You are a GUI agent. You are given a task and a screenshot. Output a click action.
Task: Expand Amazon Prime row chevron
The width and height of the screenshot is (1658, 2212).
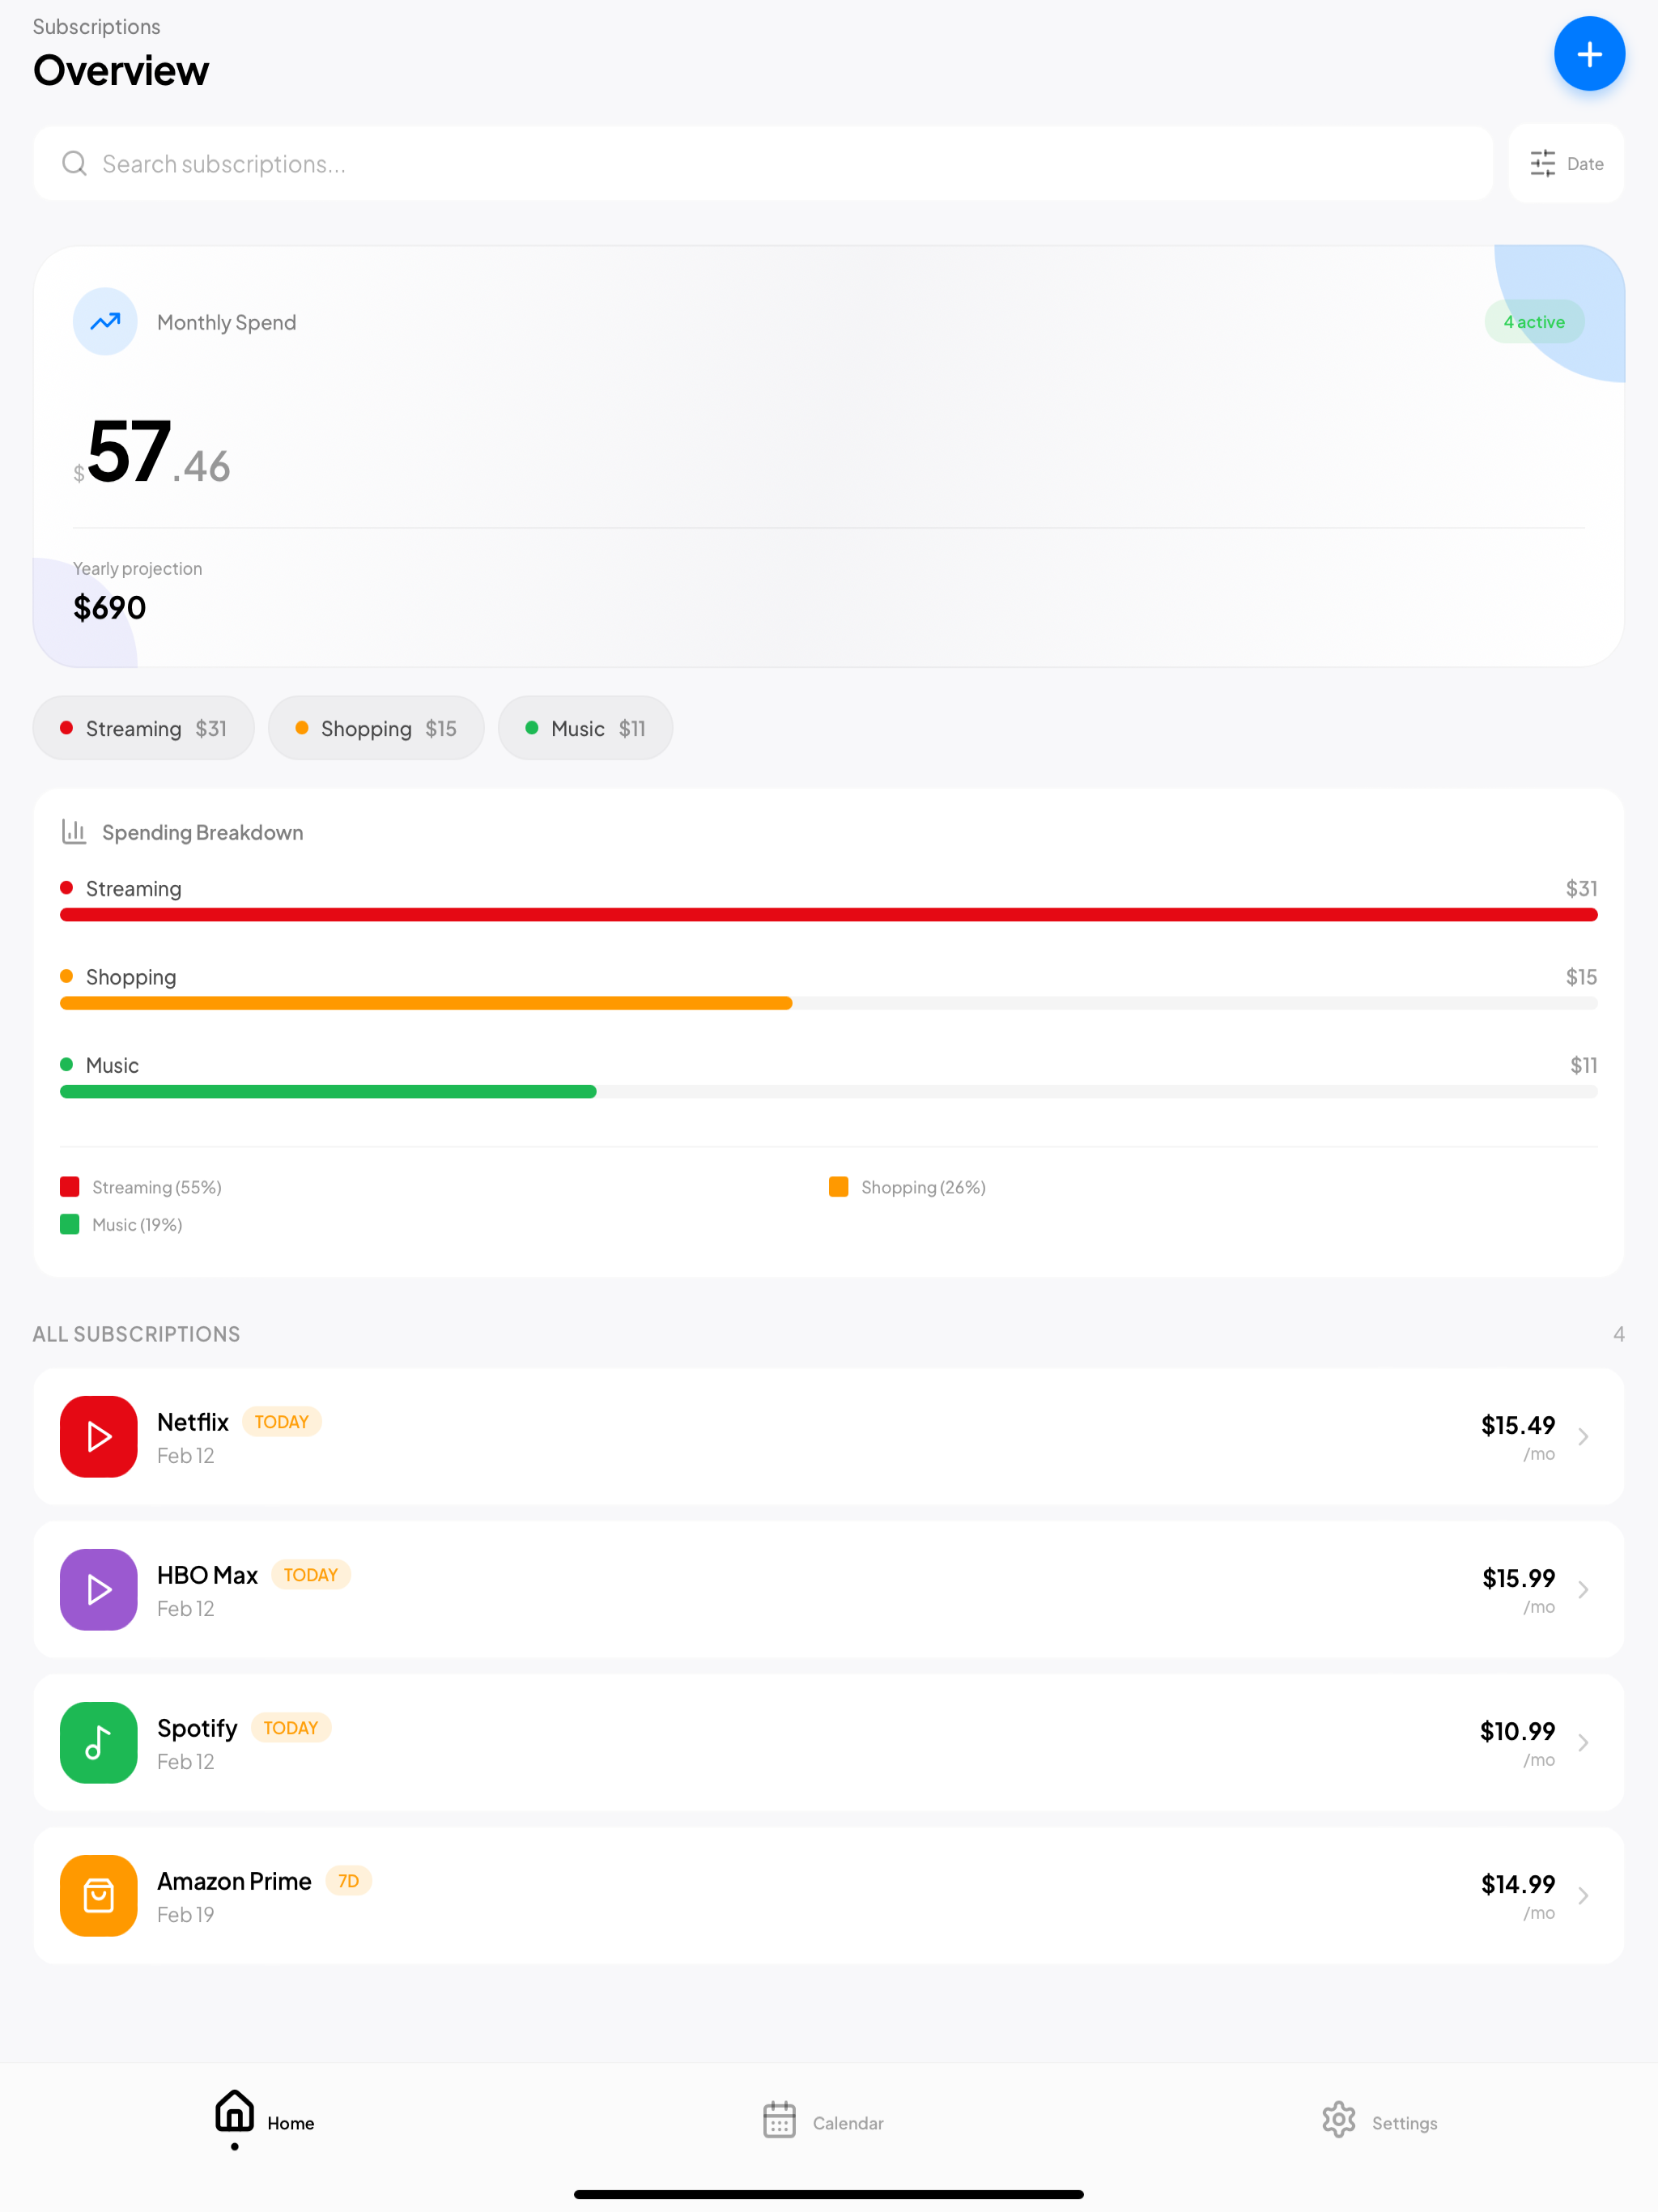(x=1583, y=1895)
